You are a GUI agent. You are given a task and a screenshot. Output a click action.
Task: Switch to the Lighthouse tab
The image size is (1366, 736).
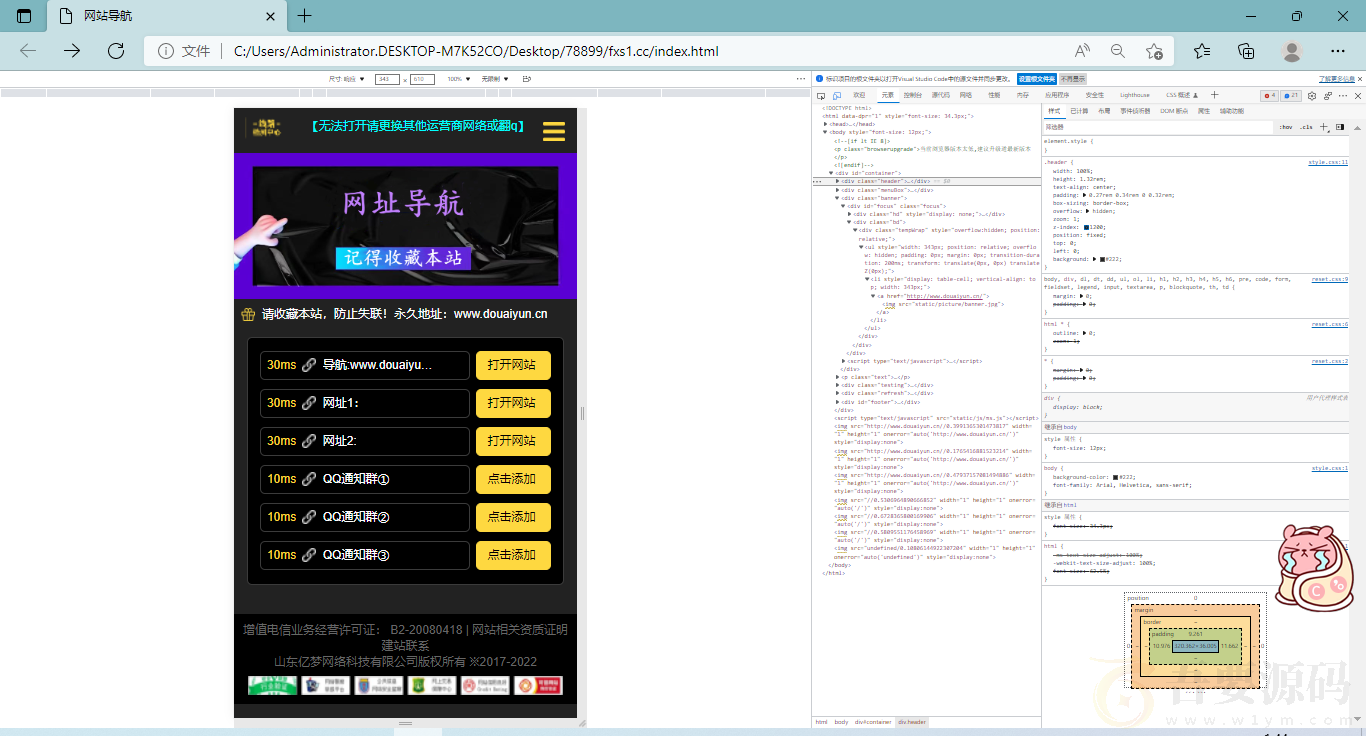tap(1134, 95)
